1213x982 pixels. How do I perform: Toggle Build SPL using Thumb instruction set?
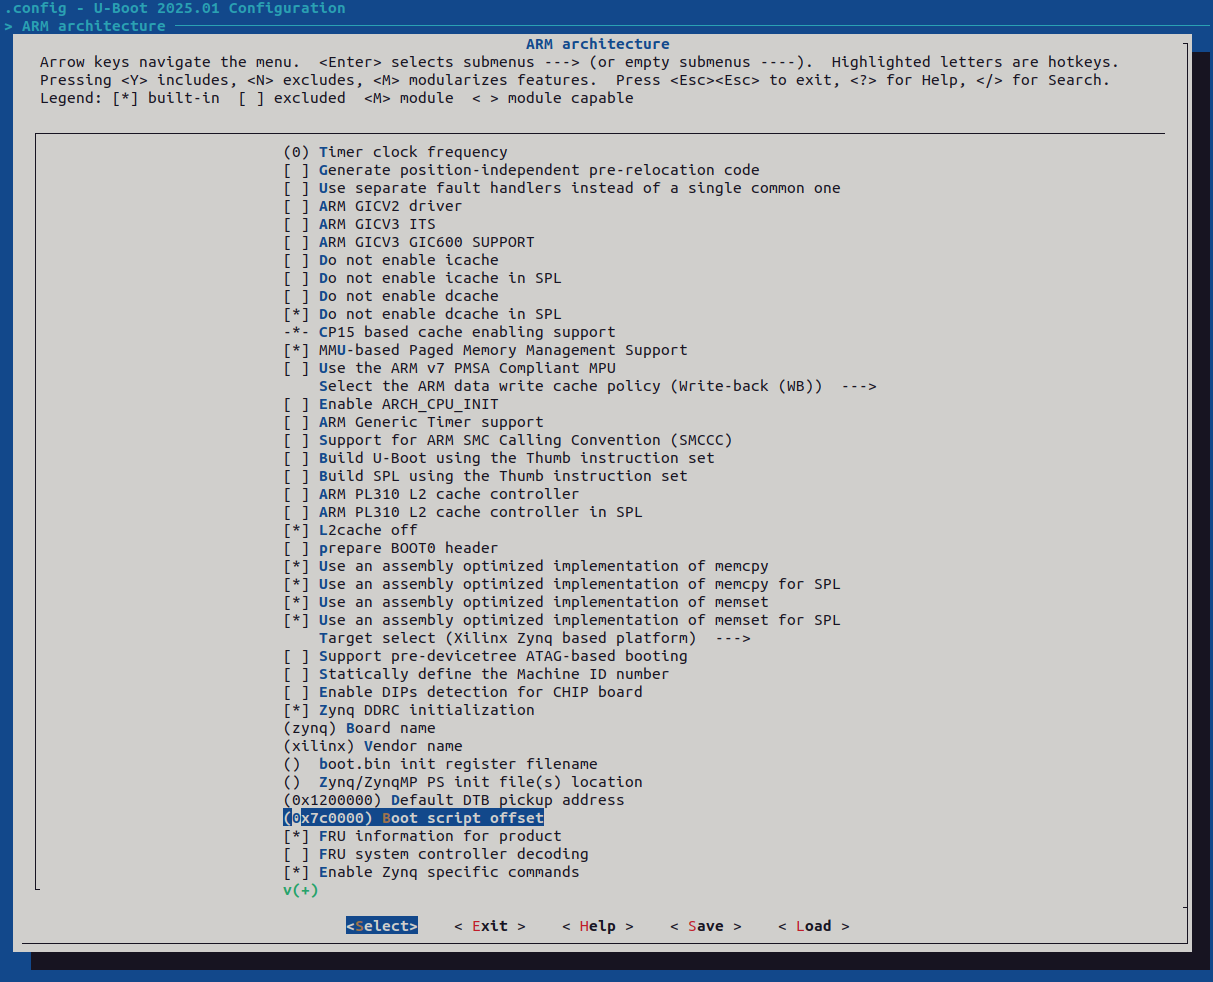485,476
